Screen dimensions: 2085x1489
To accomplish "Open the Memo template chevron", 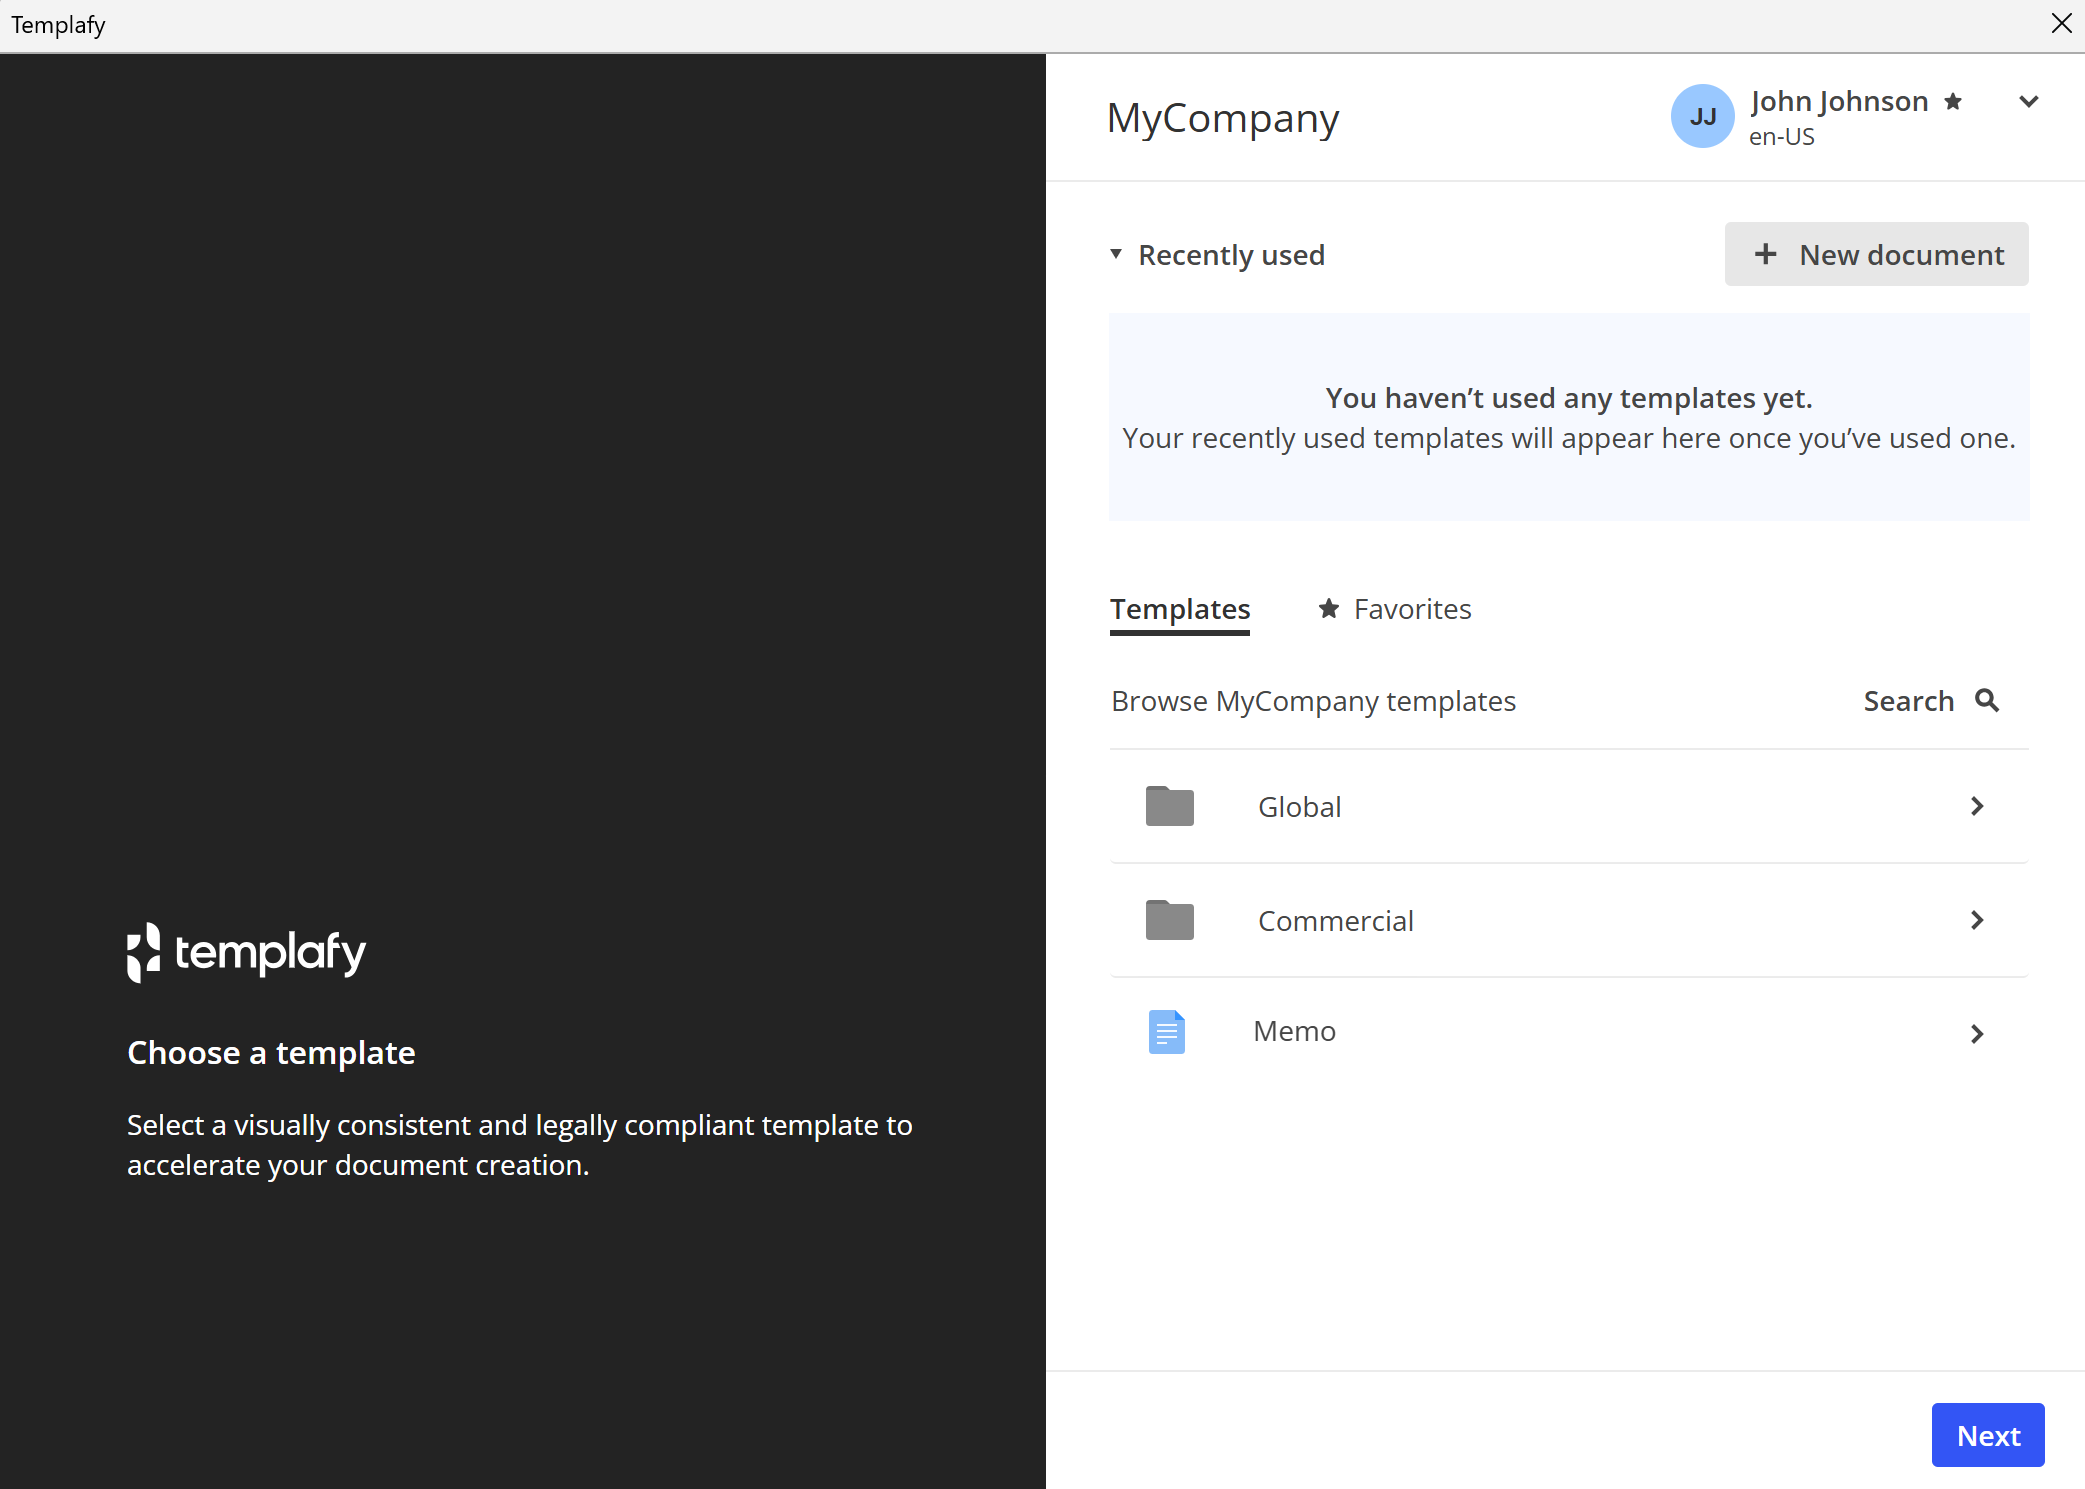I will [1976, 1034].
